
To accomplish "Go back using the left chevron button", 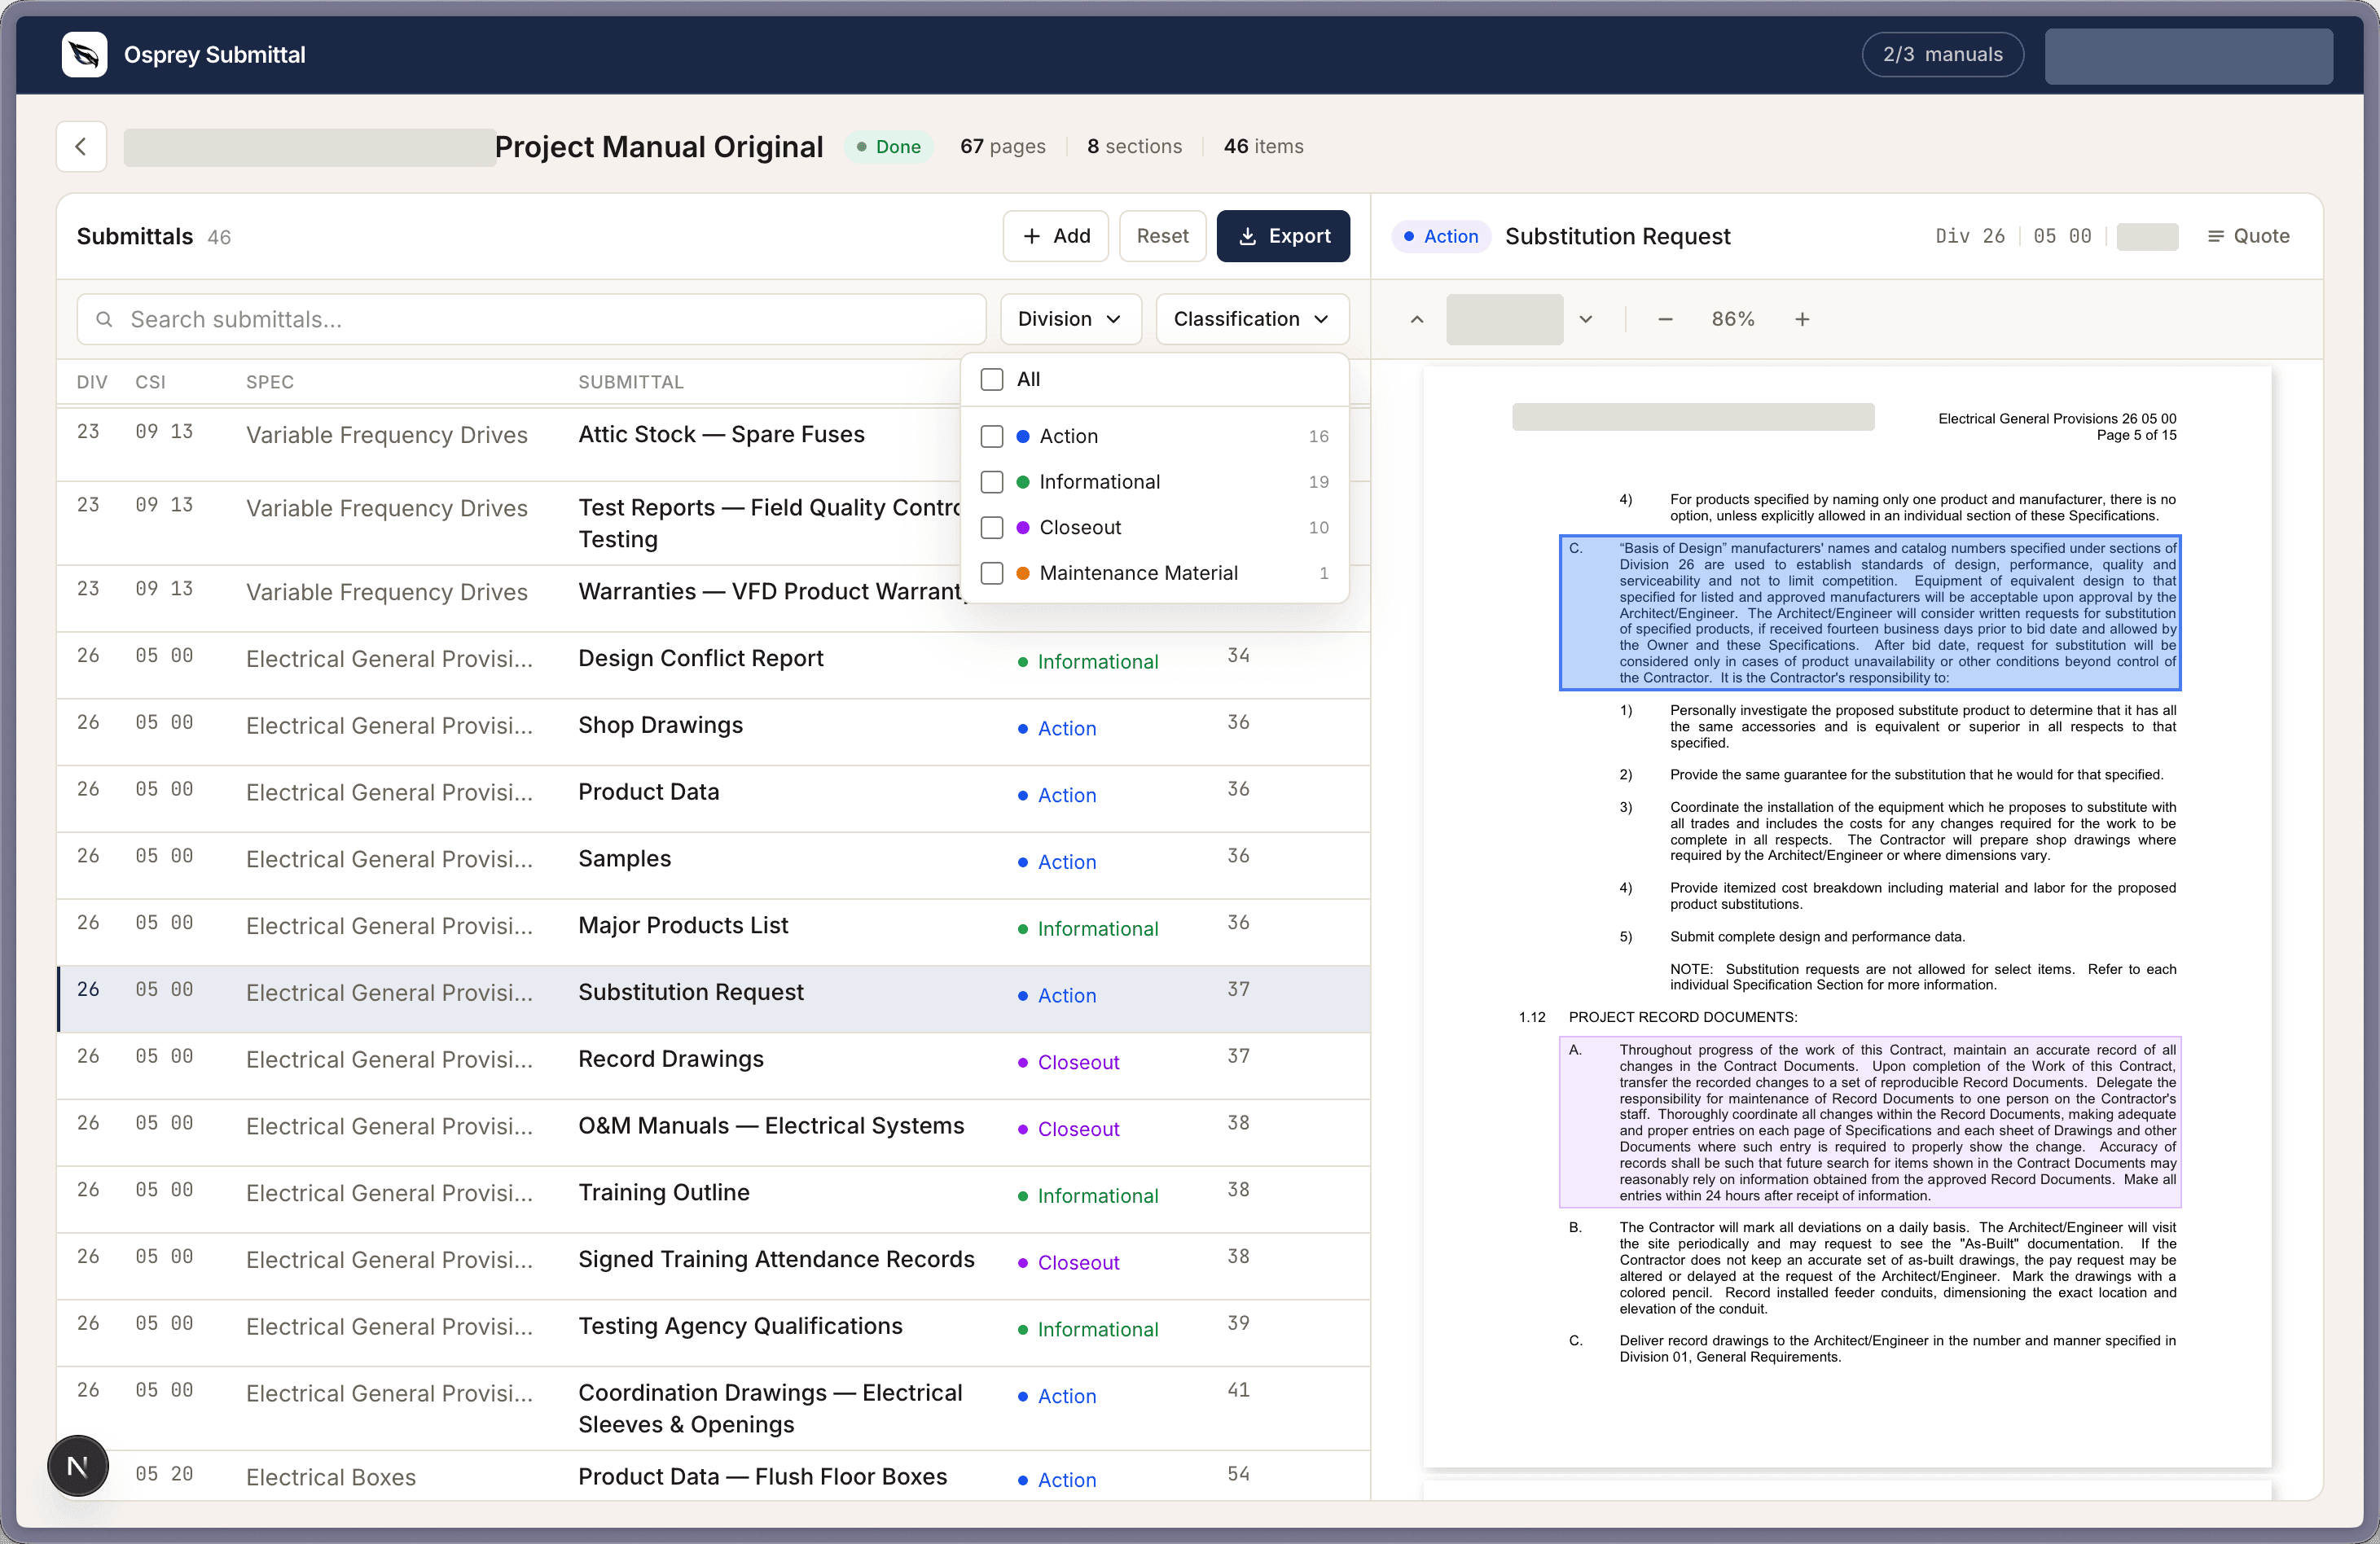I will (81, 147).
